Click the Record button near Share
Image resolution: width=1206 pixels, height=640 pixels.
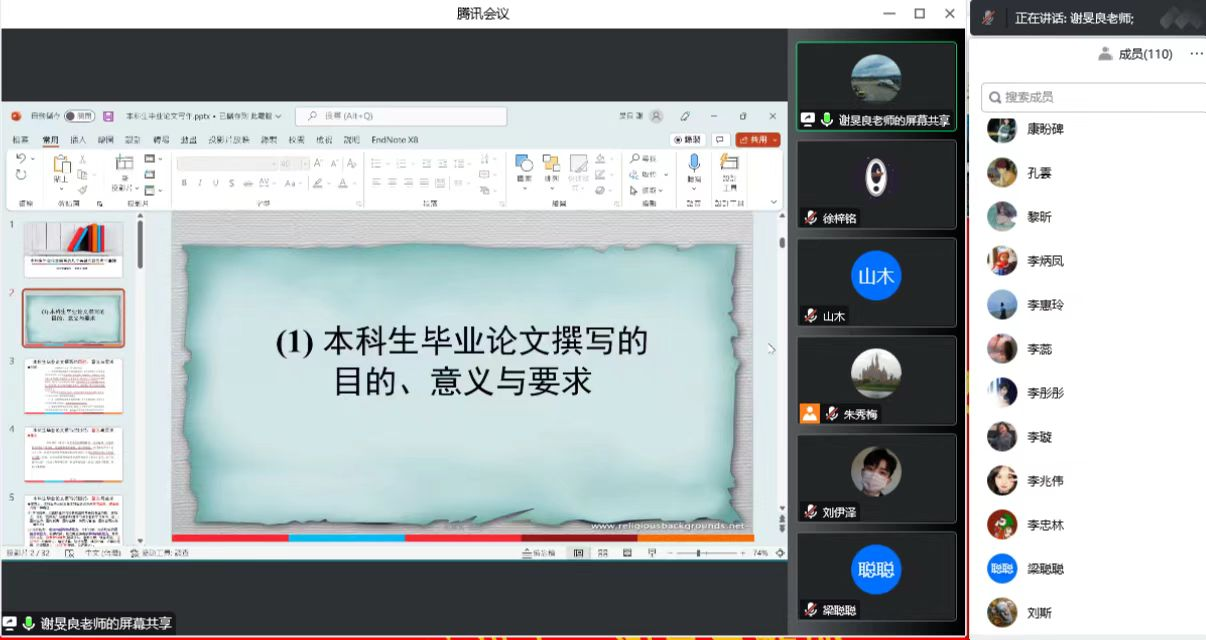click(x=687, y=140)
